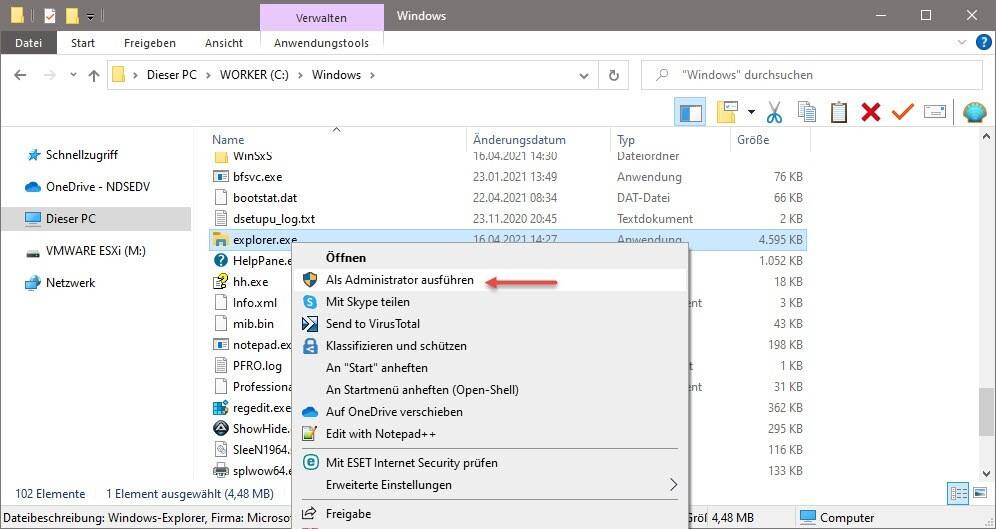Image resolution: width=996 pixels, height=529 pixels.
Task: Open the Ansicht ribbon tab
Action: (x=224, y=43)
